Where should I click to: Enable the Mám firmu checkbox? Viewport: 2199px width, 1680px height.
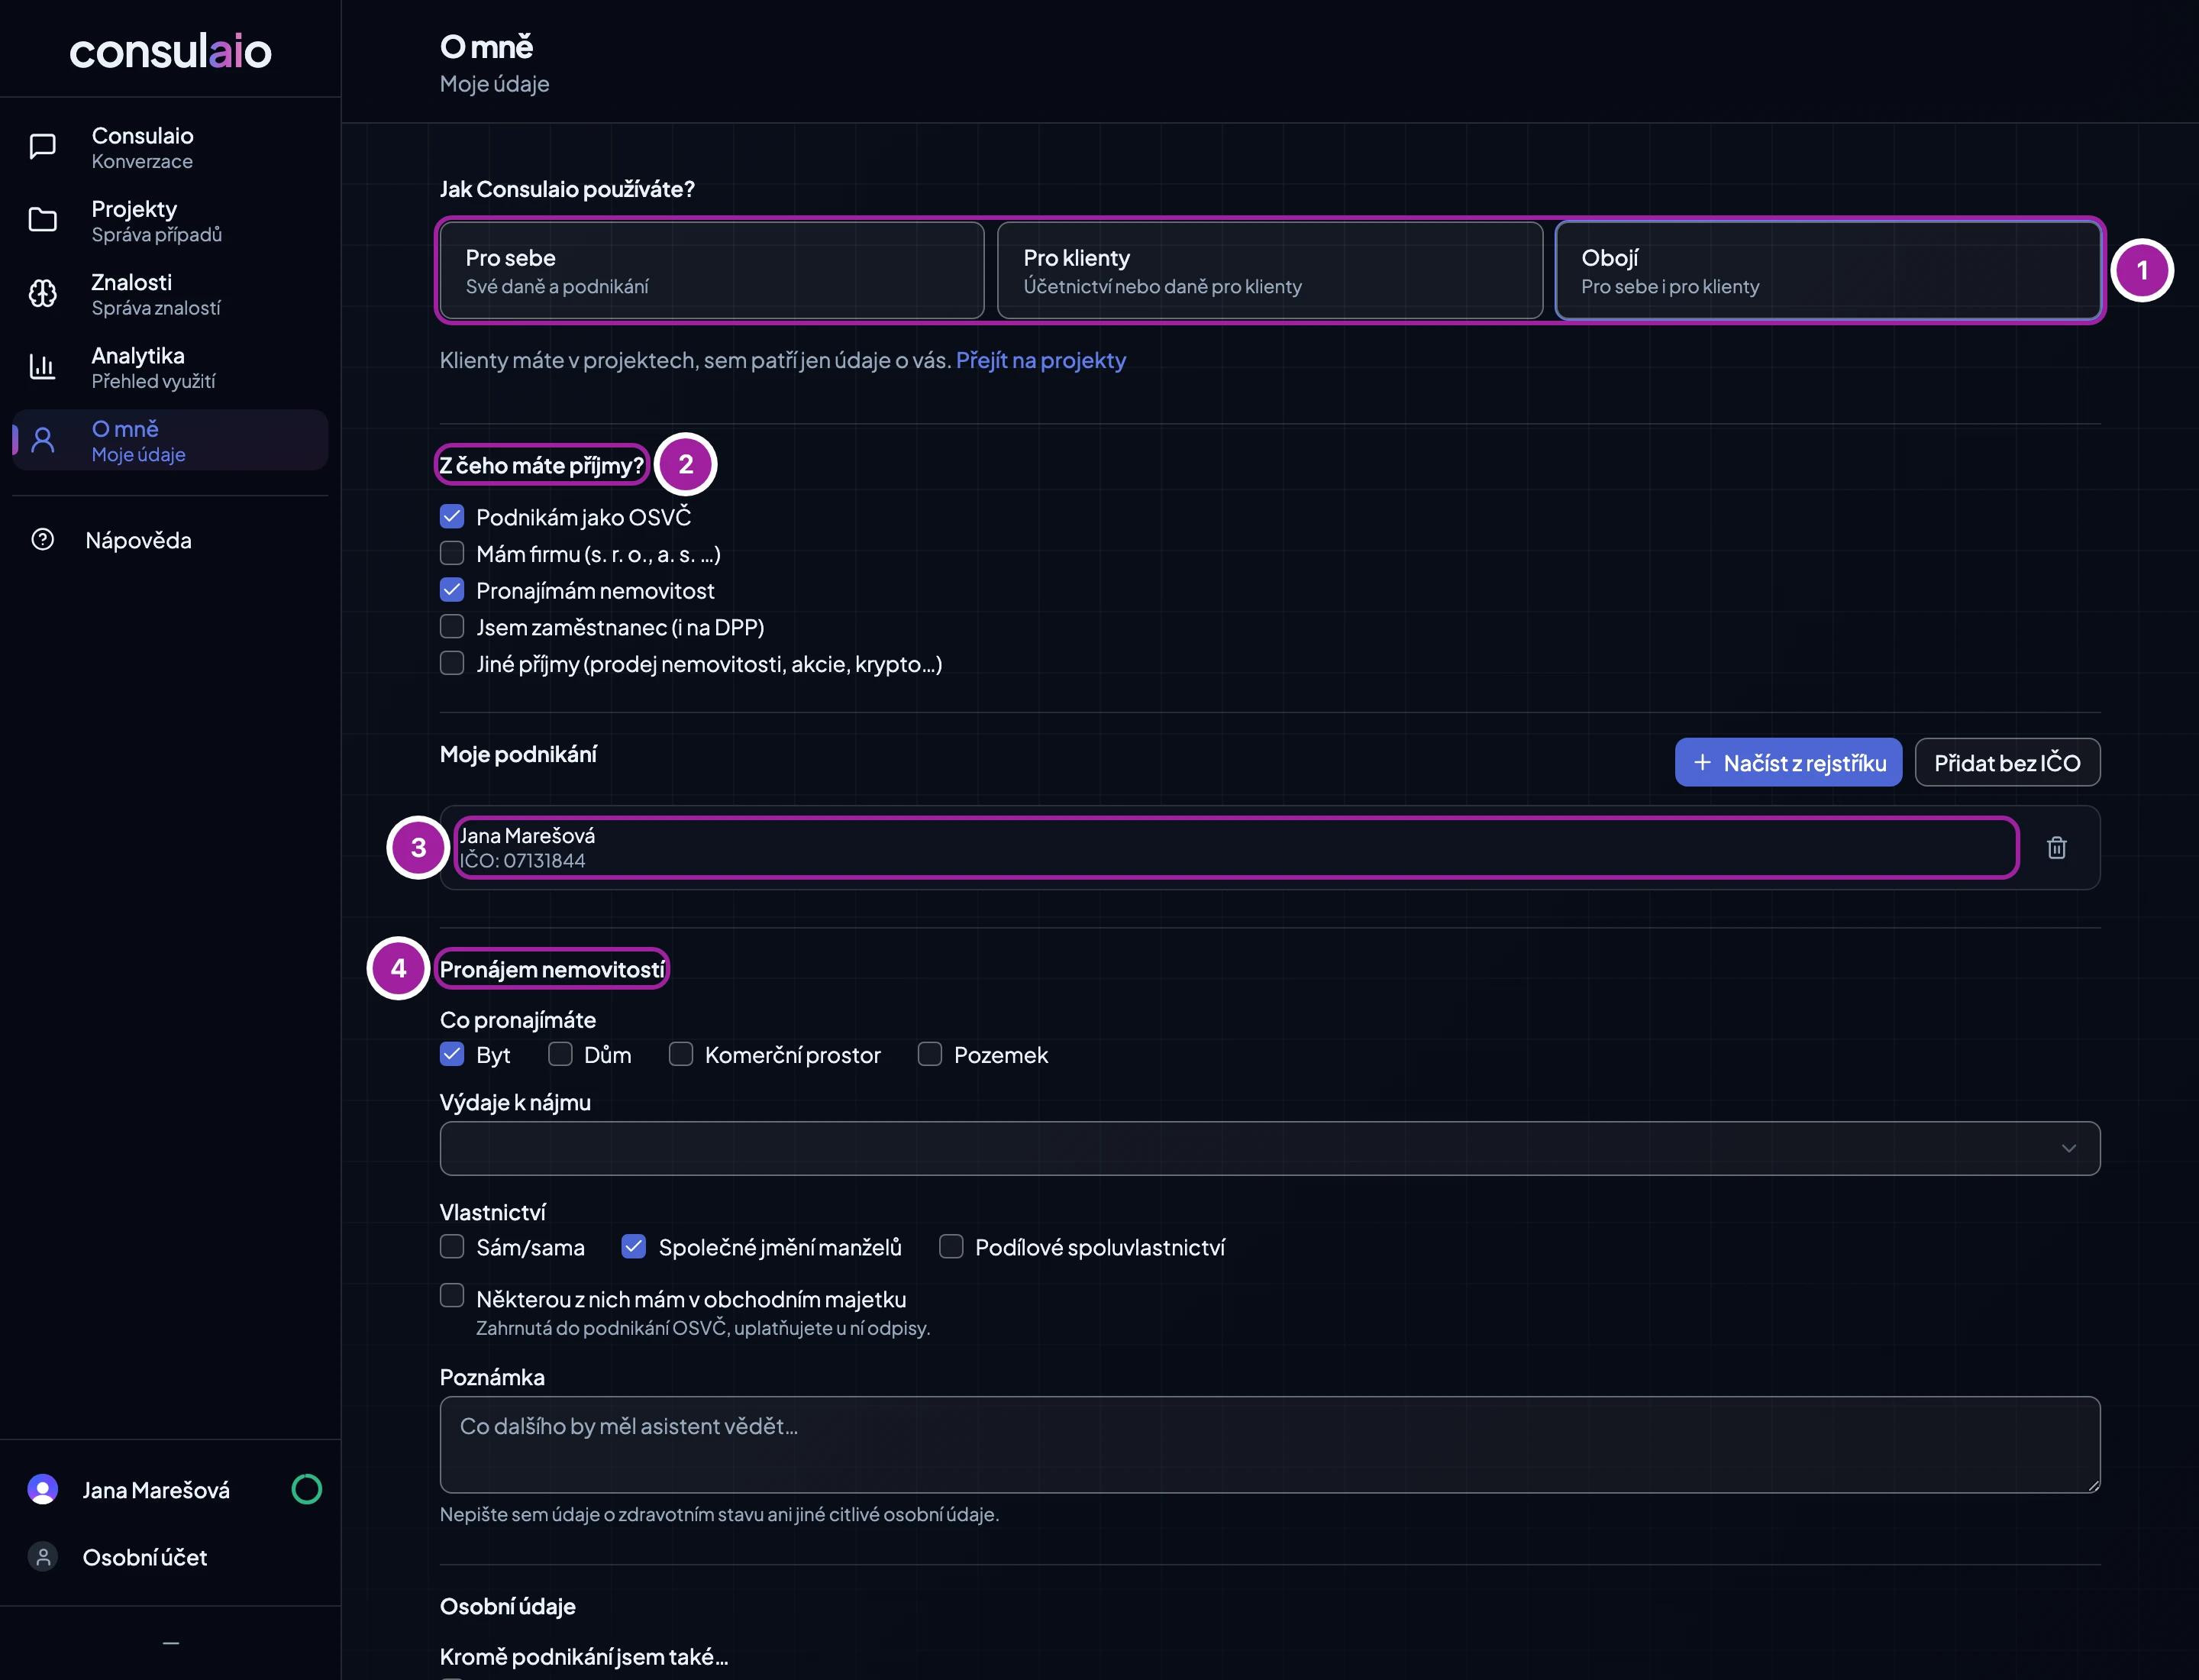pyautogui.click(x=452, y=553)
